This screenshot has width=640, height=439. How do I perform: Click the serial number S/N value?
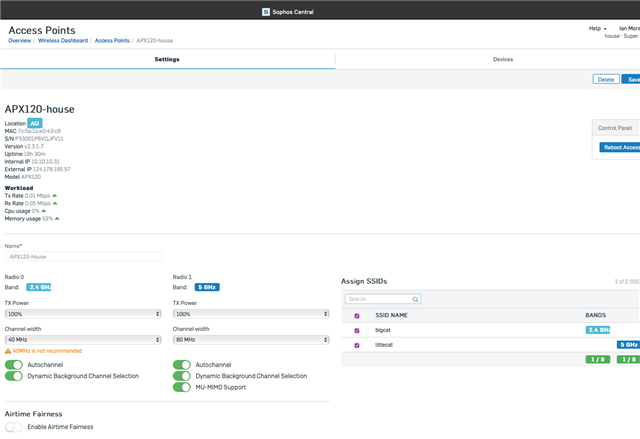39,139
